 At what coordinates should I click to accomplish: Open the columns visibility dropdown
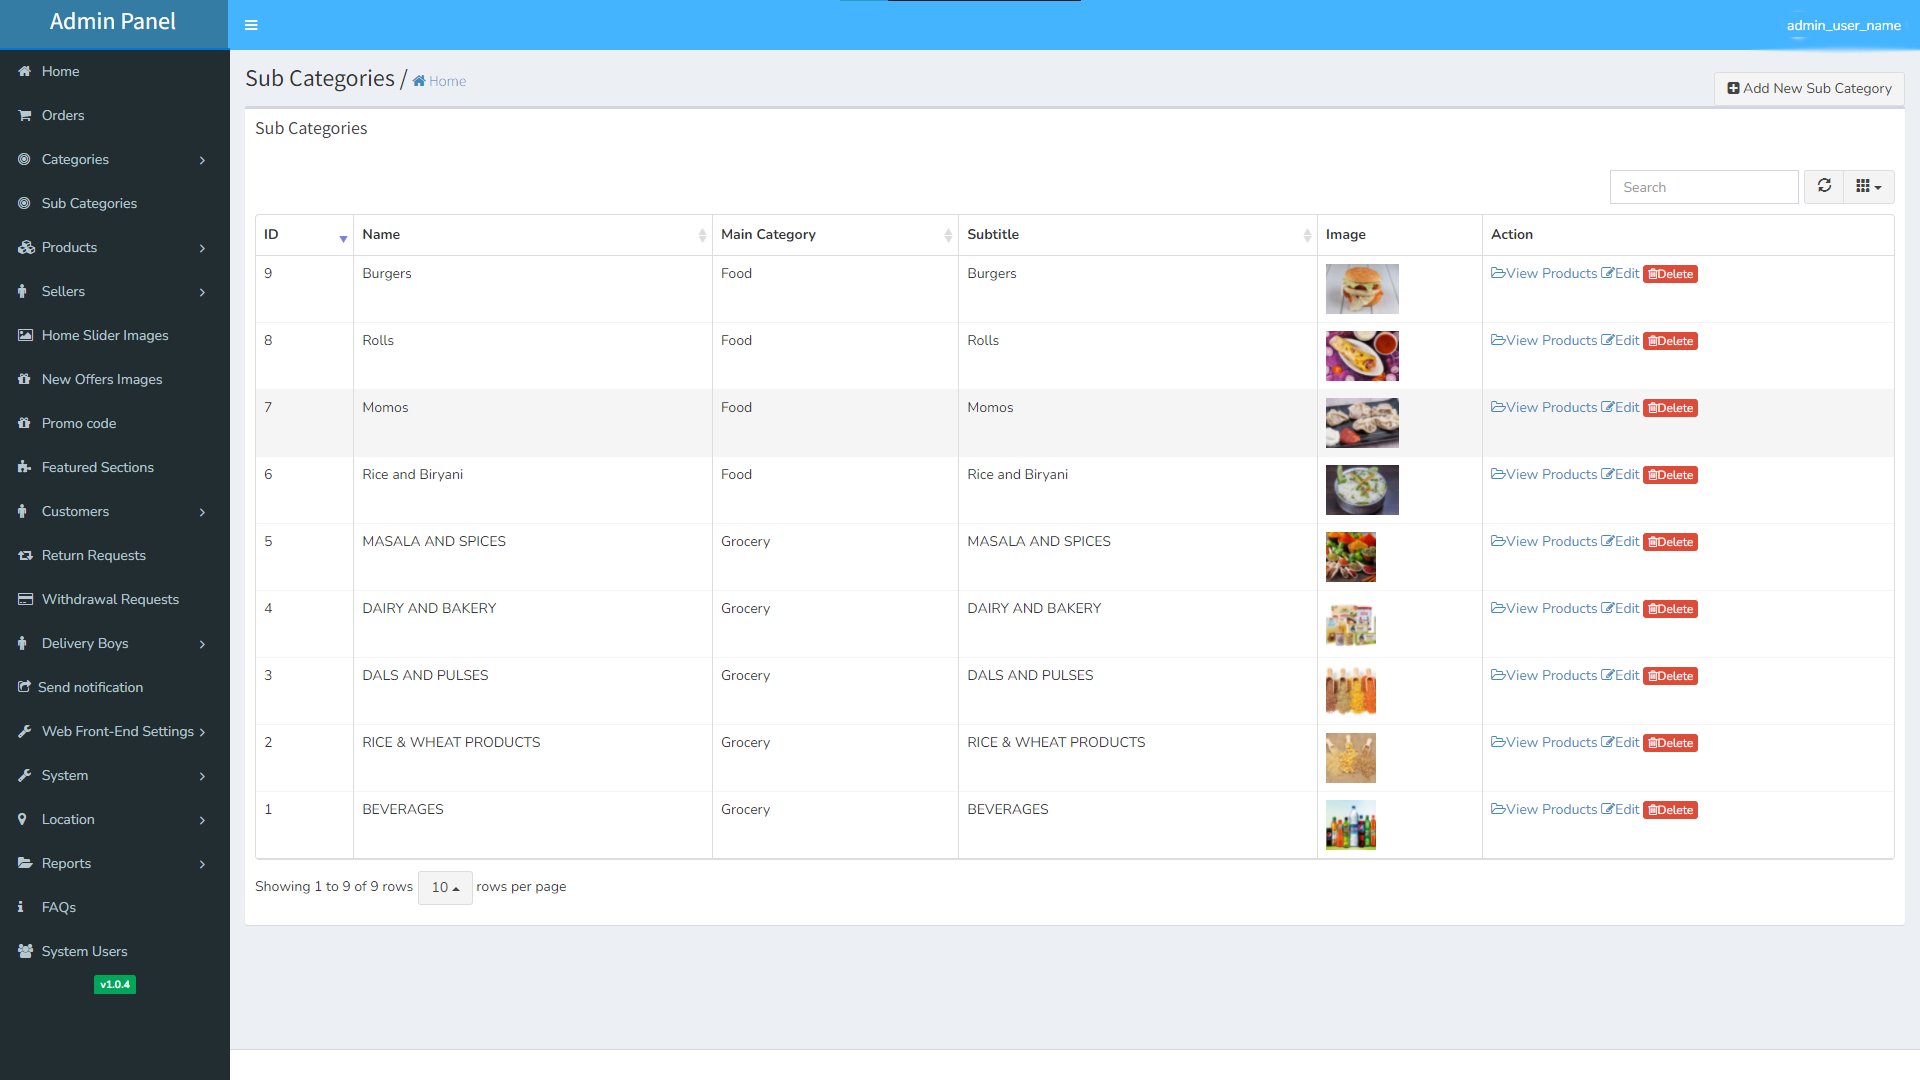tap(1868, 187)
